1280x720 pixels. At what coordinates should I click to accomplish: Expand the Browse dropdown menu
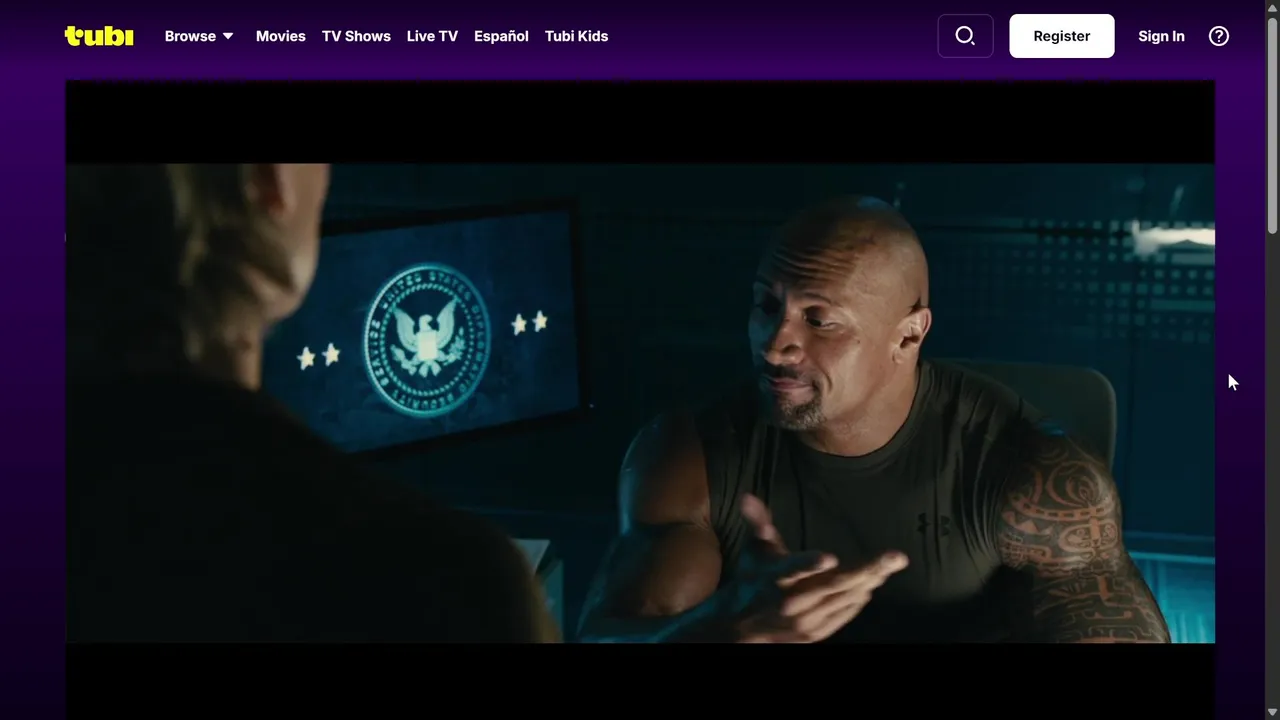199,36
